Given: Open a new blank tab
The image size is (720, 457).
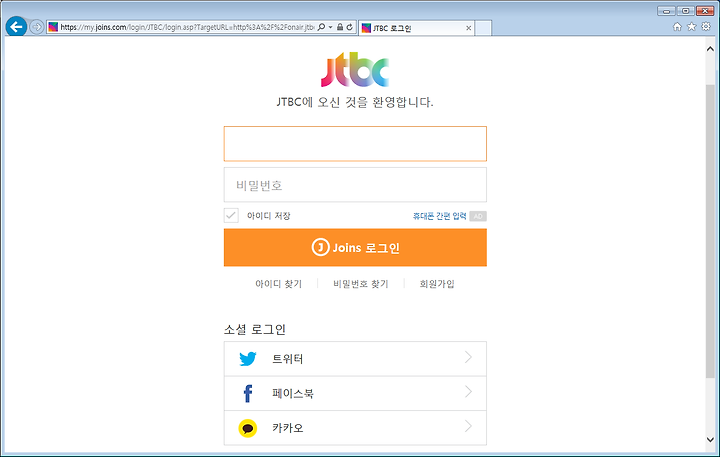Looking at the screenshot, I should [x=483, y=28].
